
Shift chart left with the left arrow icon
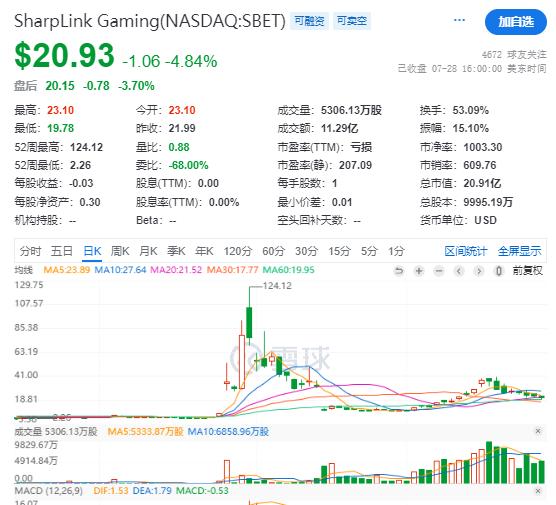[459, 271]
